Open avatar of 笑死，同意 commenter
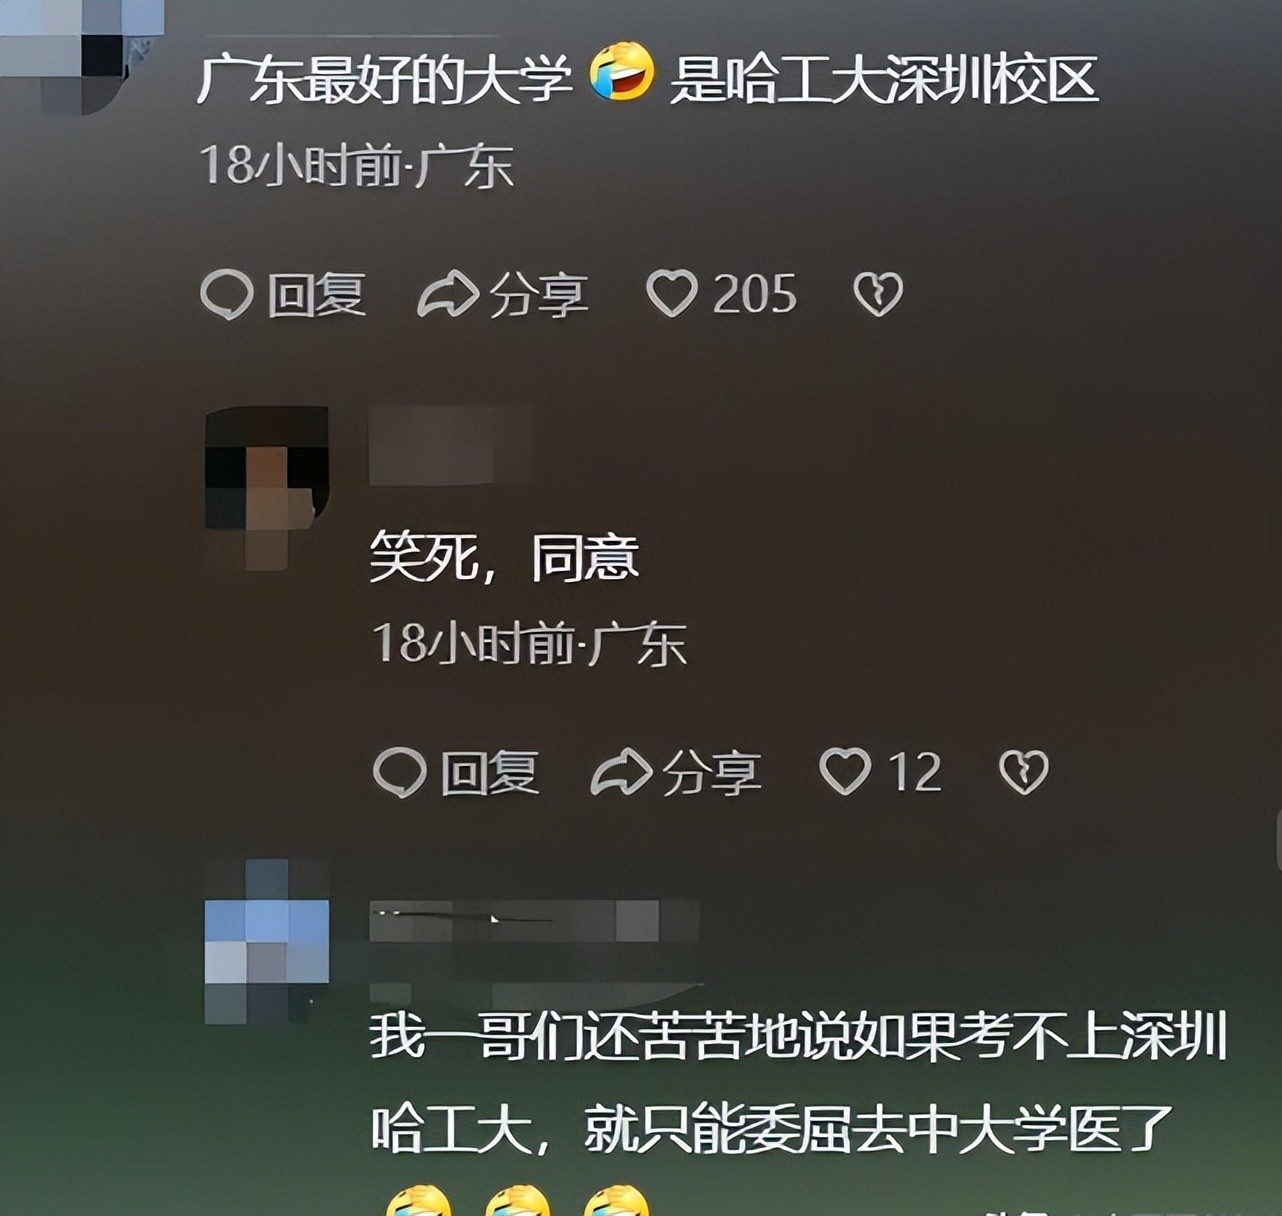The height and width of the screenshot is (1216, 1282). pyautogui.click(x=267, y=488)
